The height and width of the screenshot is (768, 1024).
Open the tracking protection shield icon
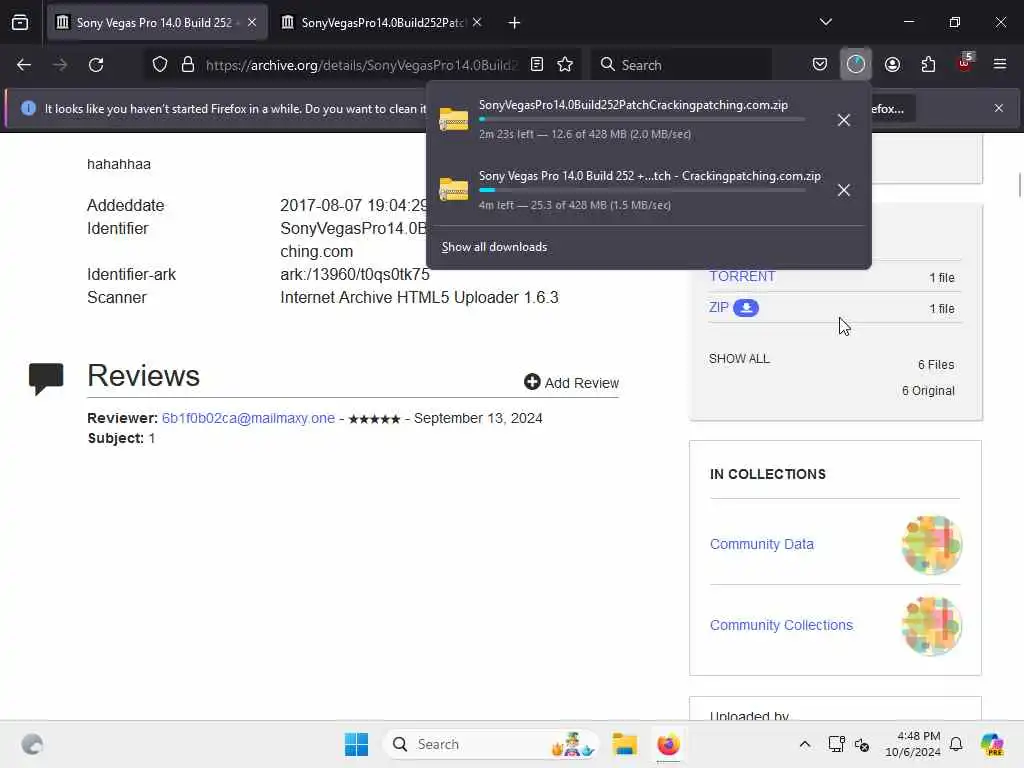[160, 65]
